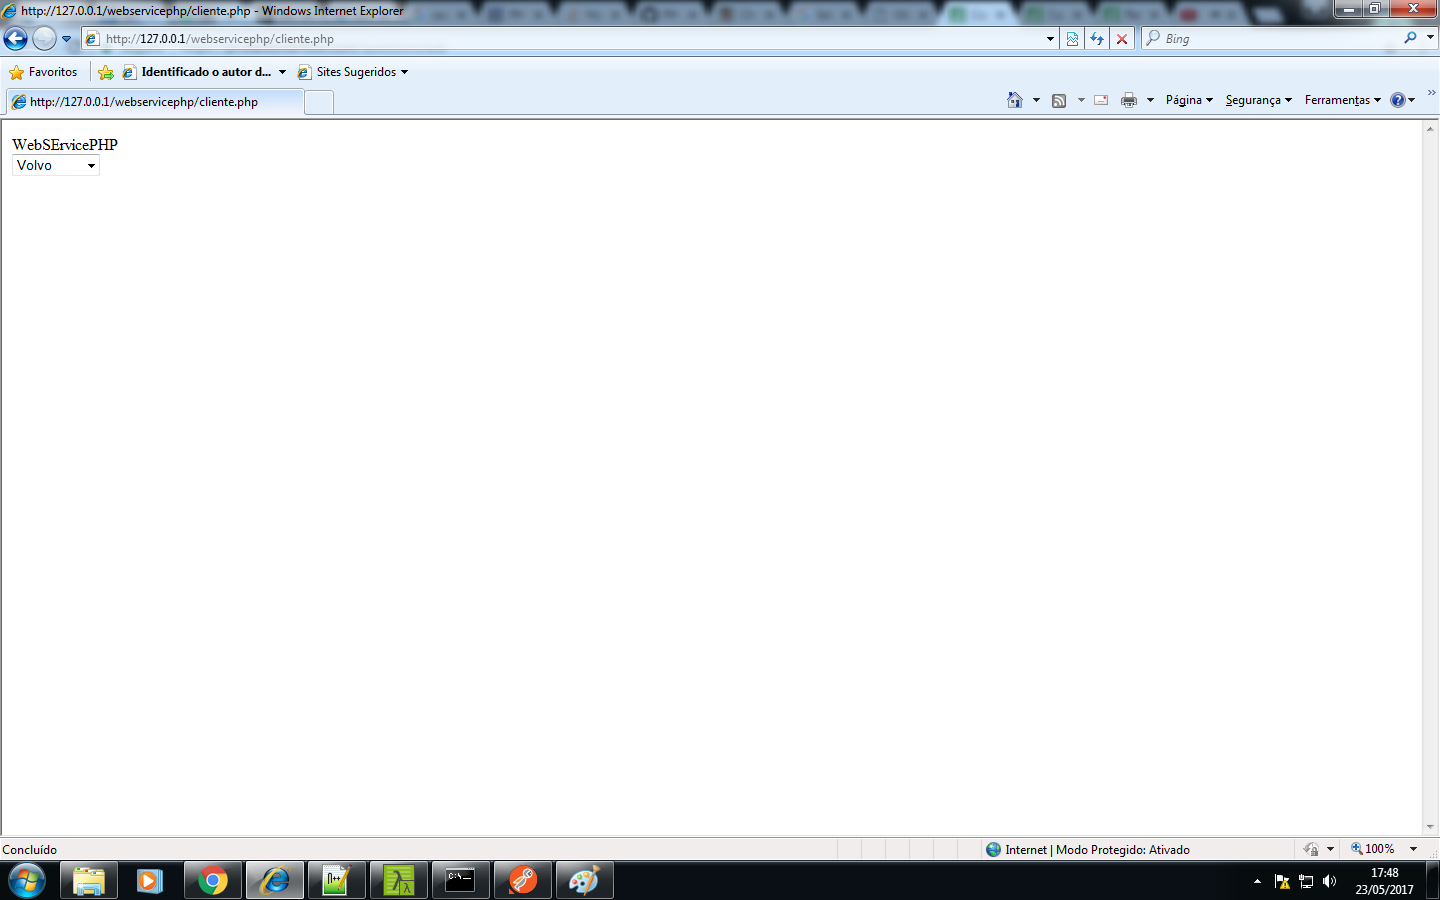The width and height of the screenshot is (1440, 900).
Task: Open a new blank tab
Action: pos(319,102)
